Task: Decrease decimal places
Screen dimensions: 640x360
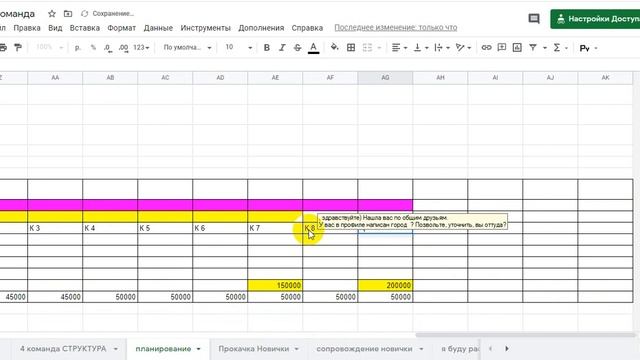Action: (108, 48)
